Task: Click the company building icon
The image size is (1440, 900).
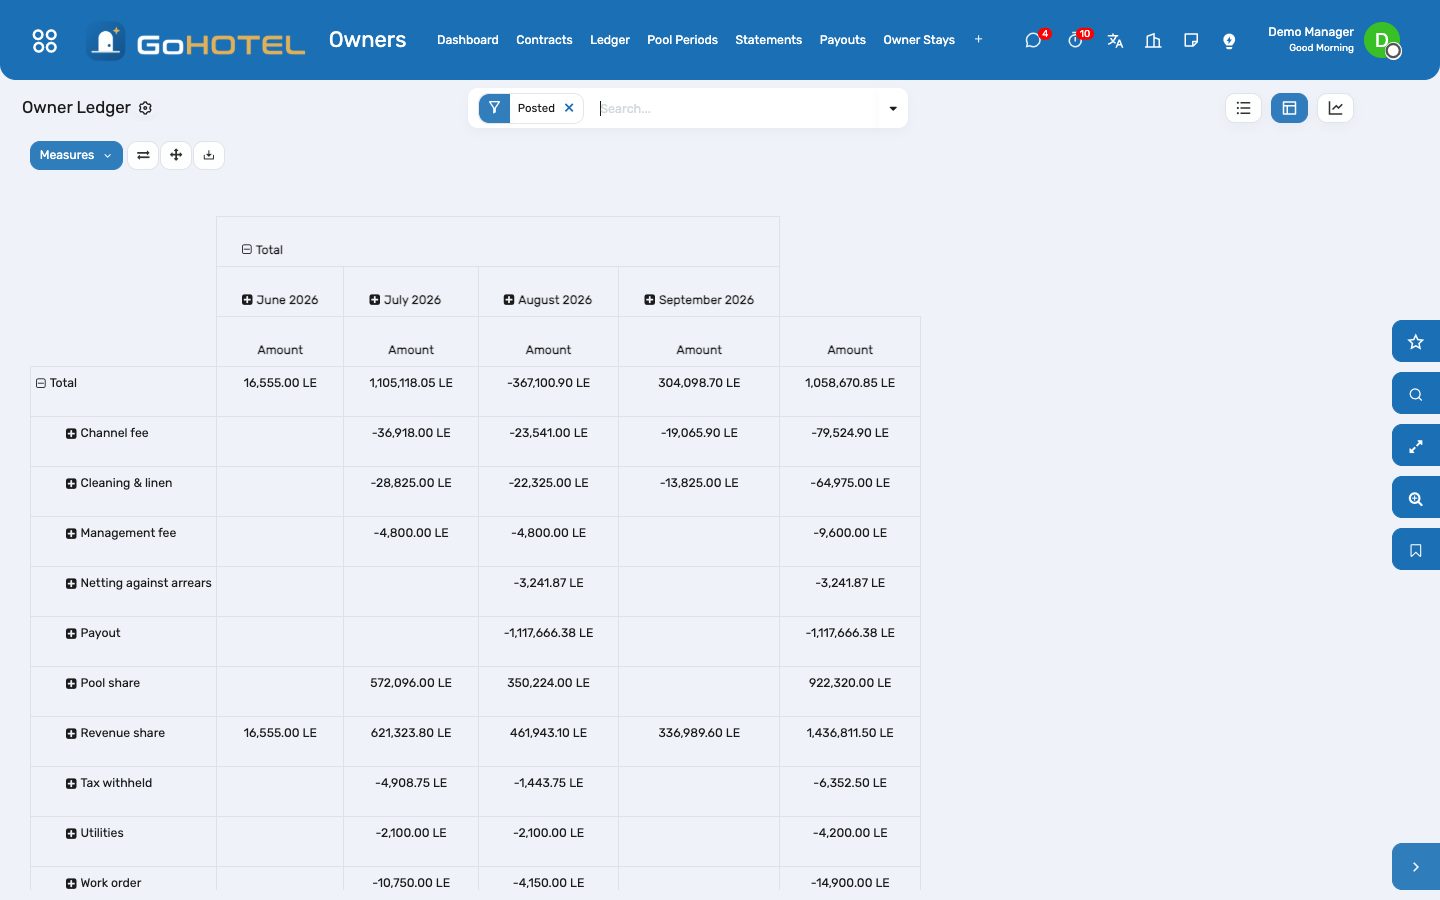Action: pos(1153,41)
